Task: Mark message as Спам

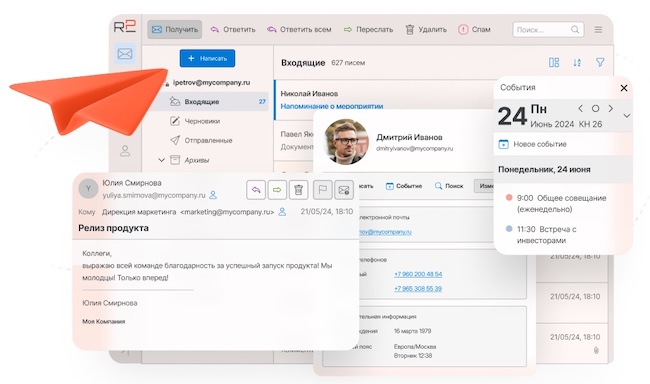Action: click(x=474, y=29)
